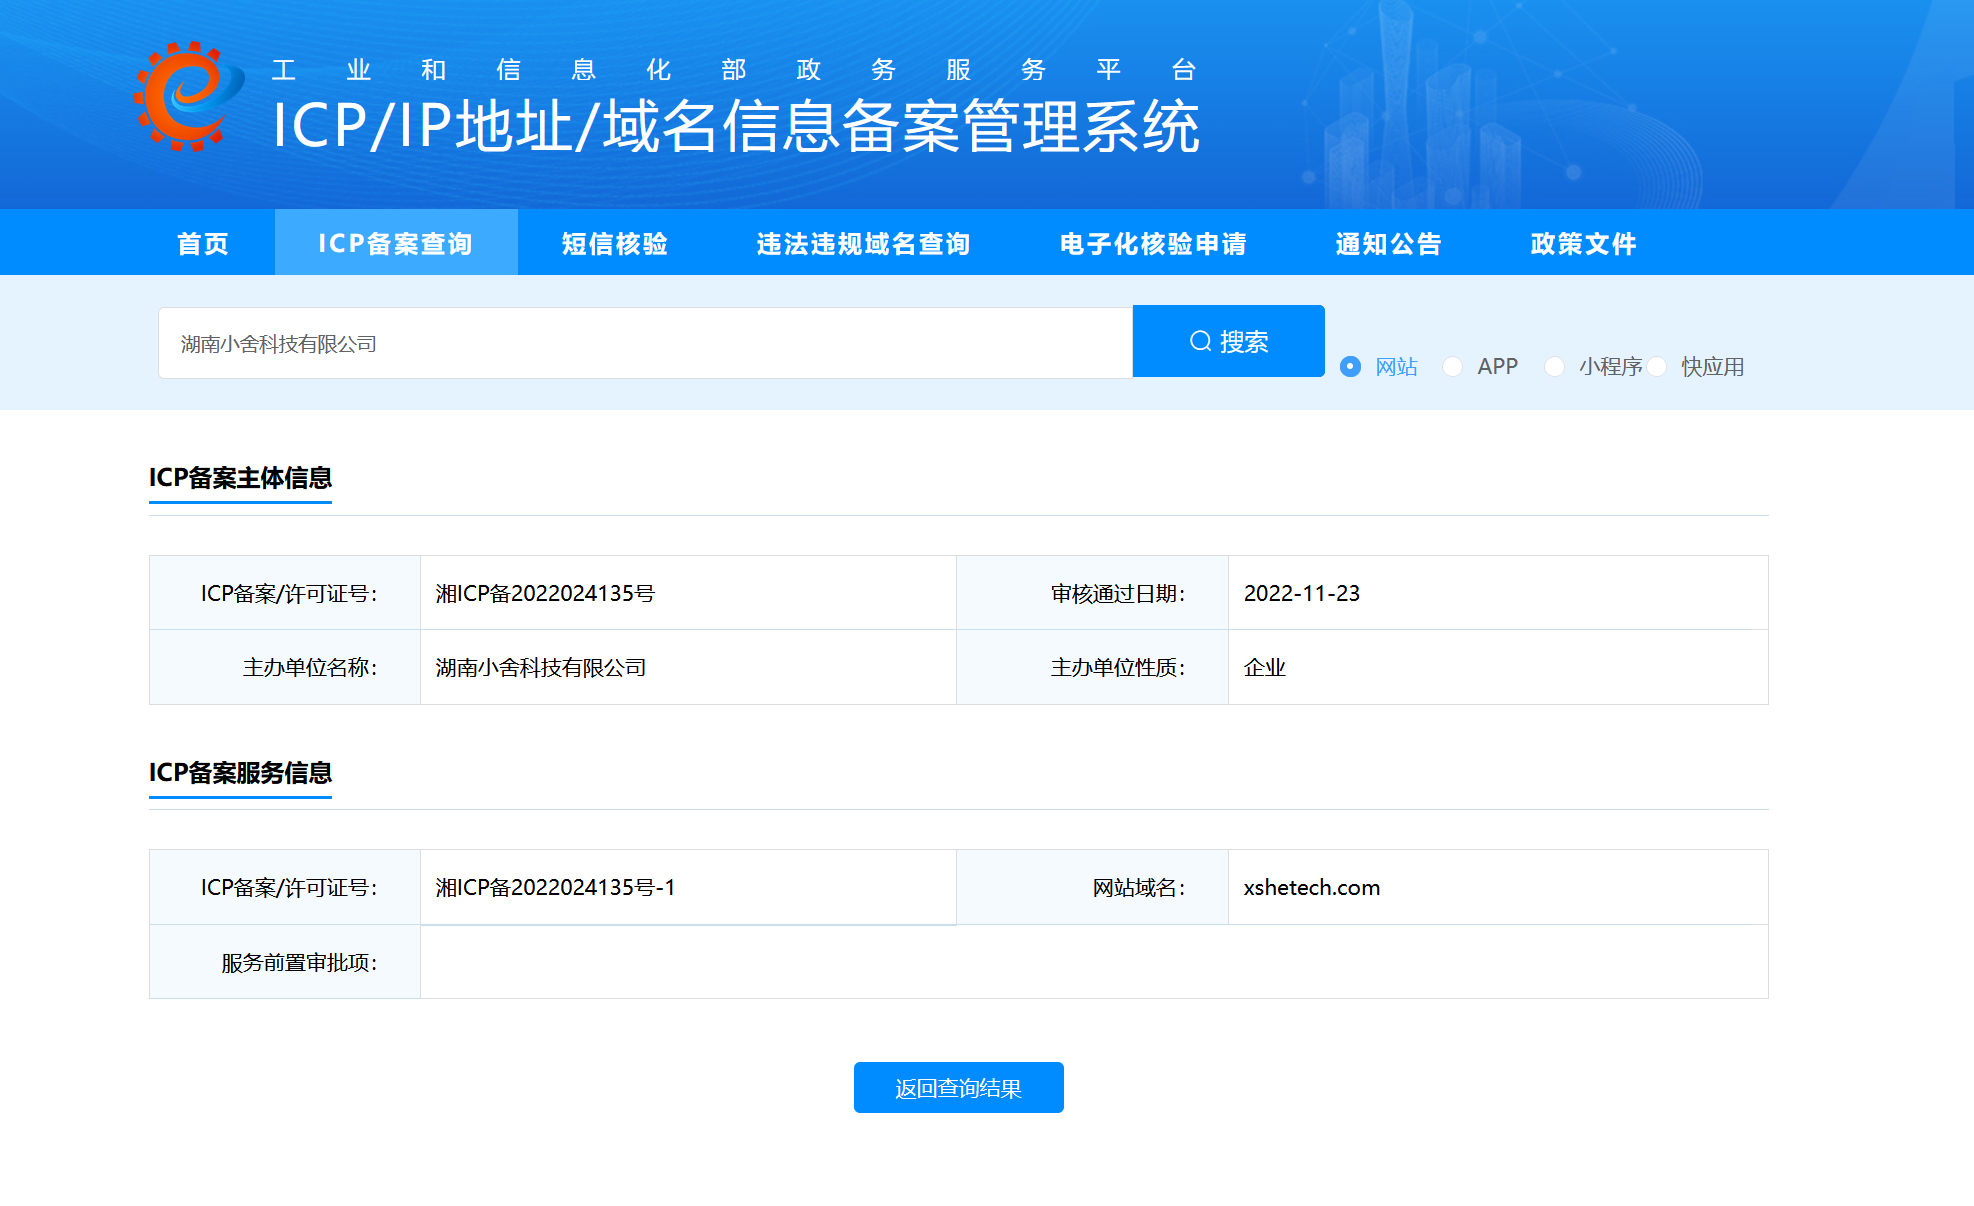
Task: Focus the company name search field
Action: click(645, 343)
